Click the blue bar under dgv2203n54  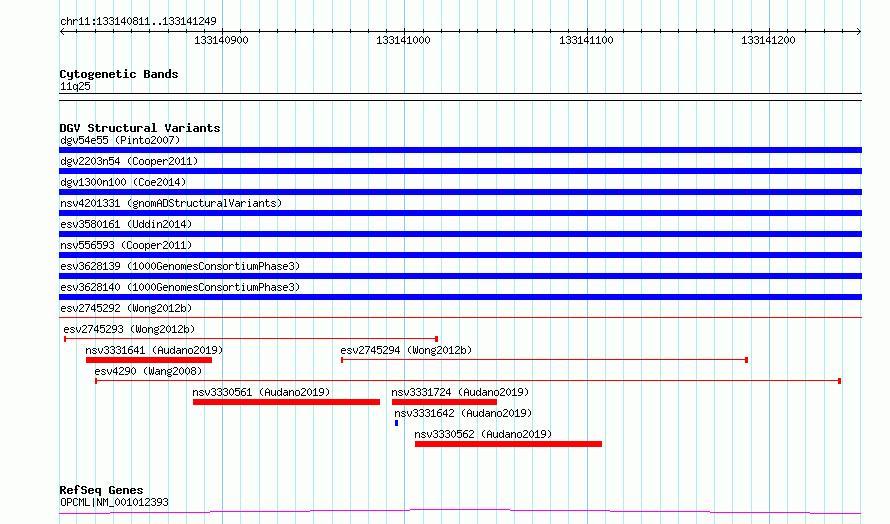coord(460,171)
